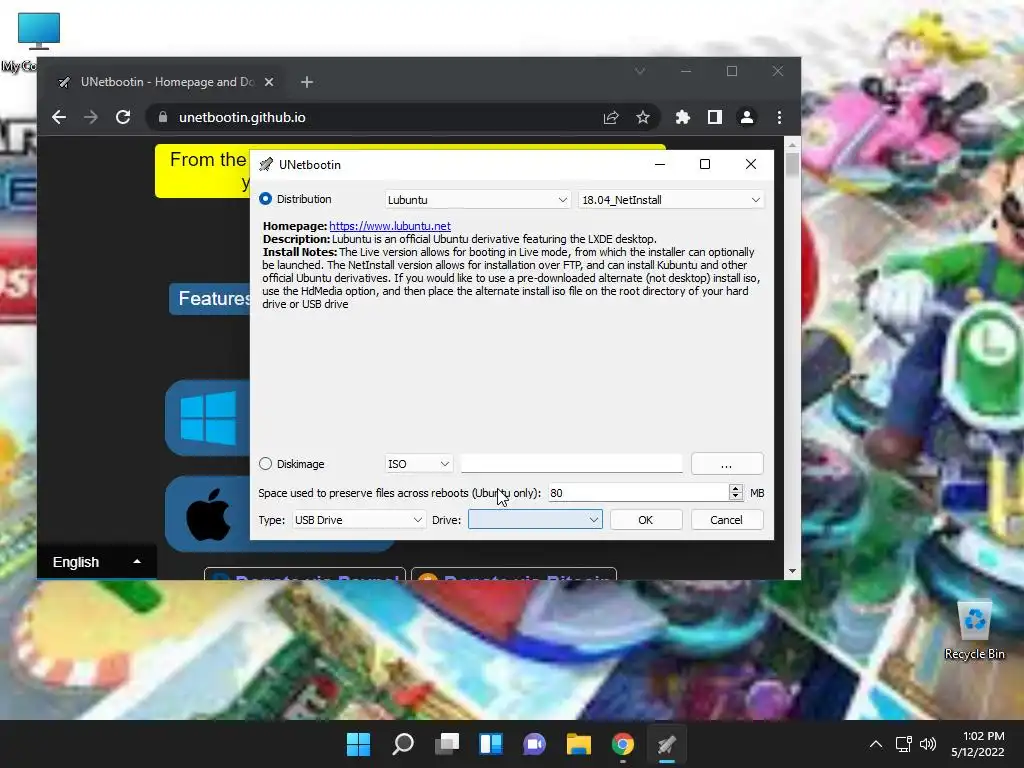
Task: Minimize the UNetbootin dialog window
Action: click(x=660, y=164)
